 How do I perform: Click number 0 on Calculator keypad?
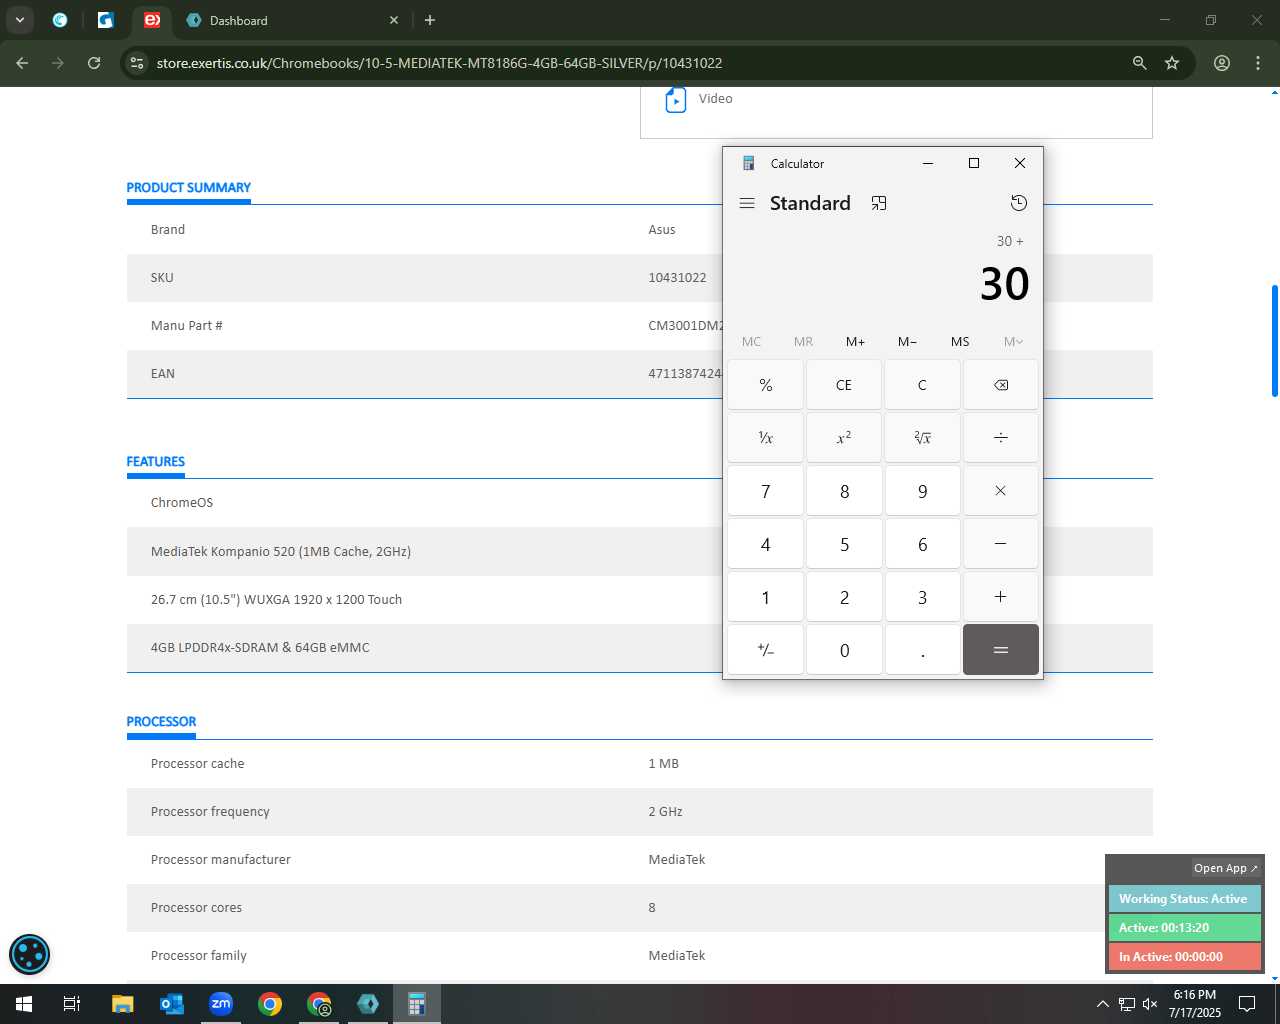[x=844, y=650]
